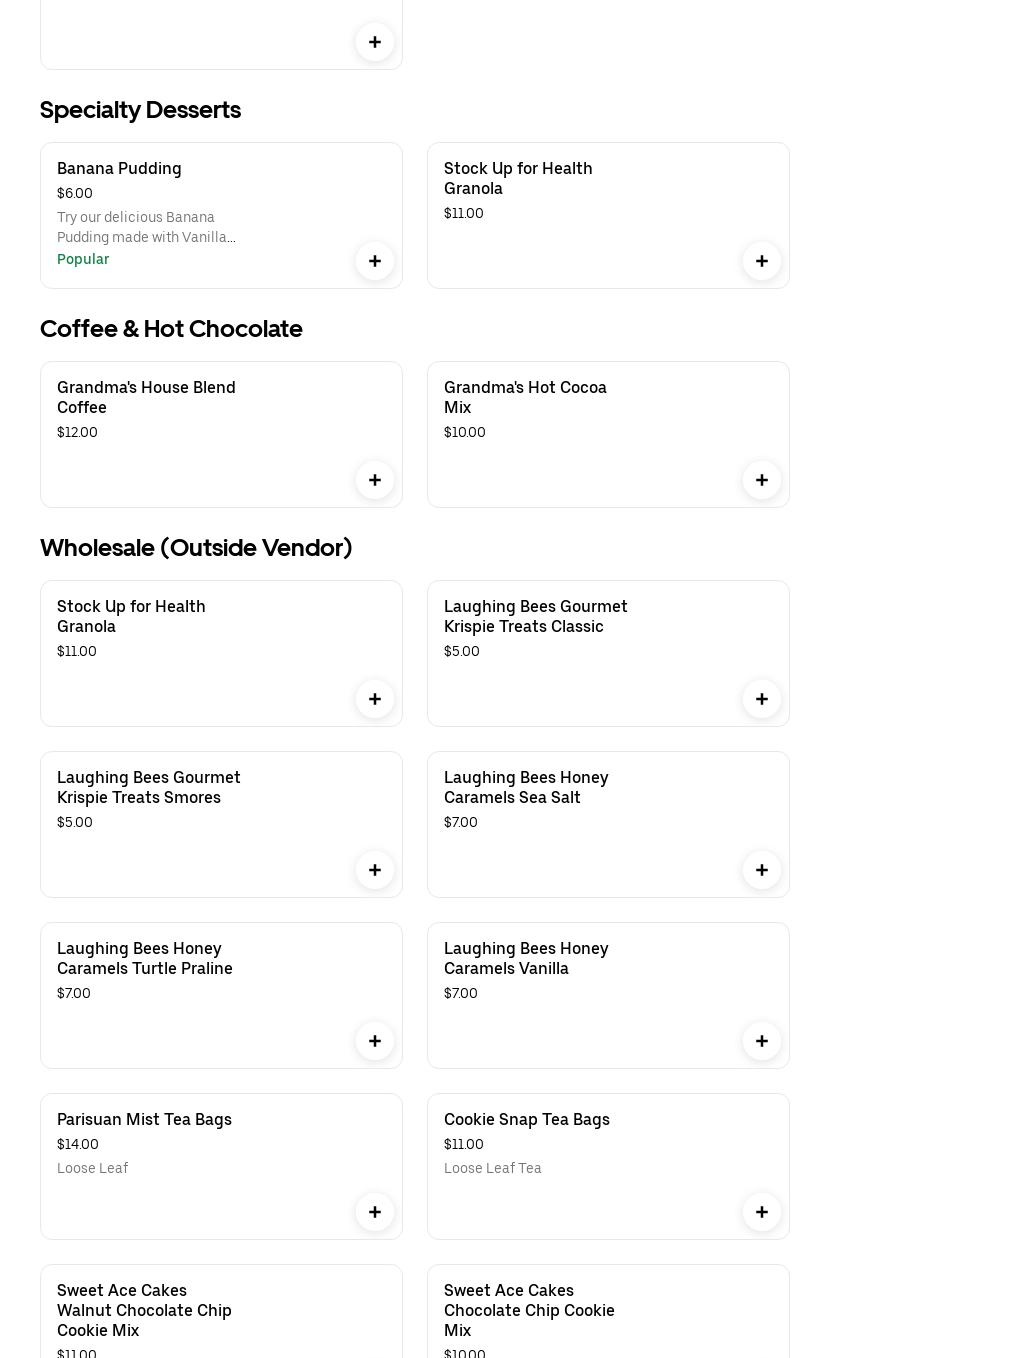
Task: Add Parisuan Mist Tea Bags plus icon
Action: [x=375, y=1212]
